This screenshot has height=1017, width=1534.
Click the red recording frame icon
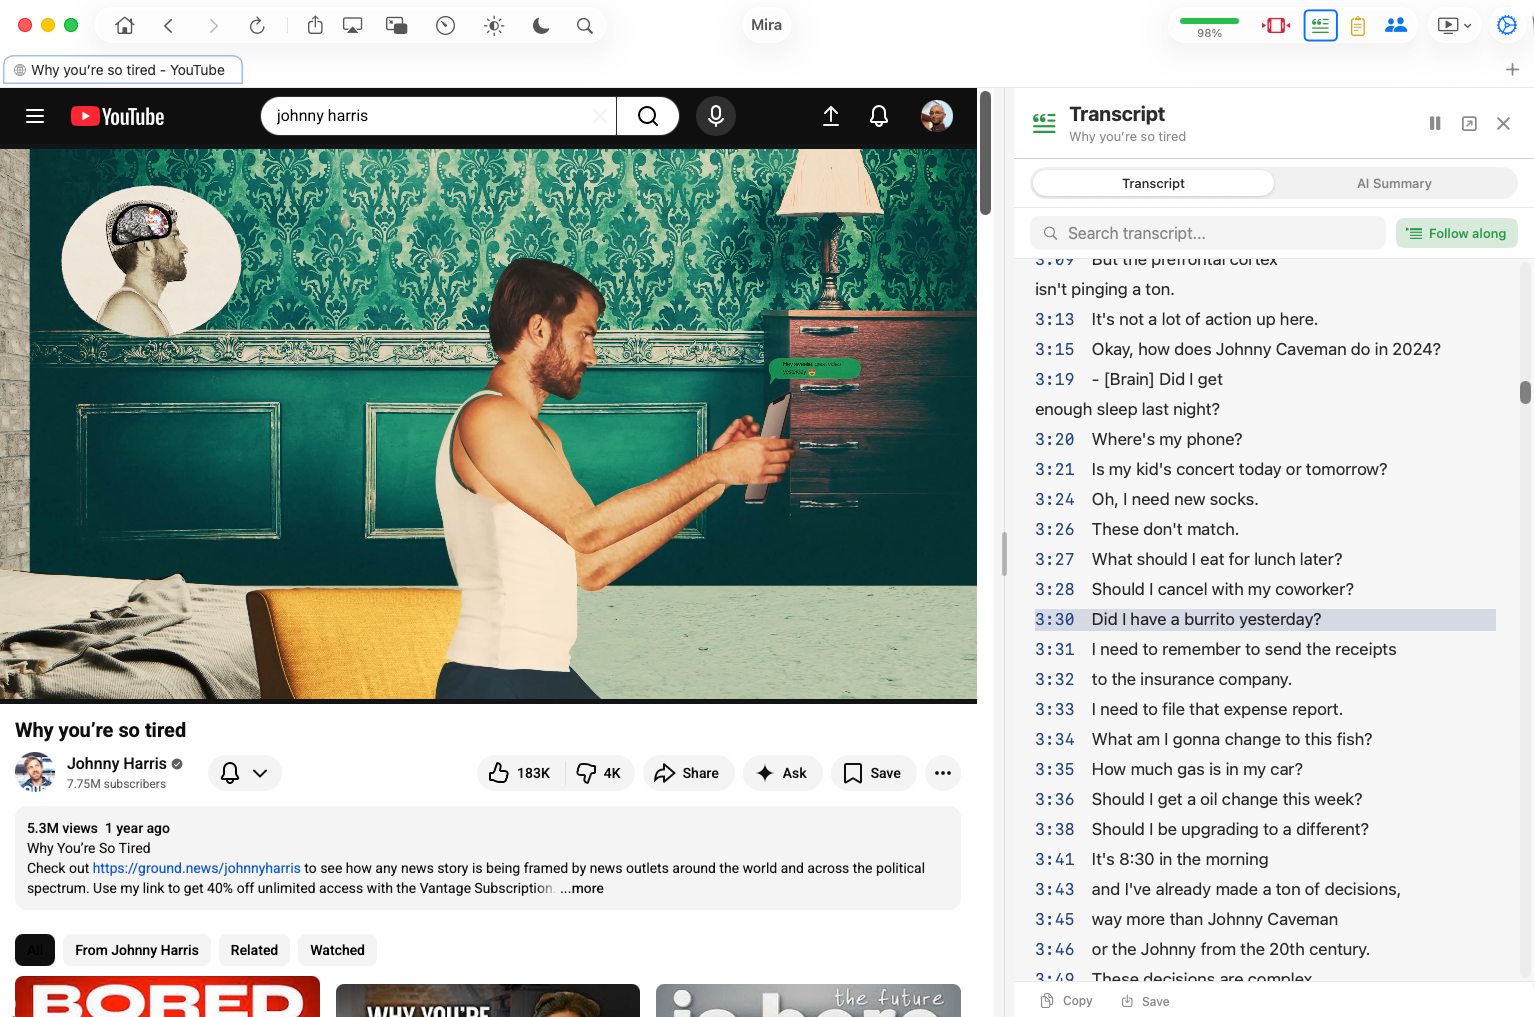1276,26
